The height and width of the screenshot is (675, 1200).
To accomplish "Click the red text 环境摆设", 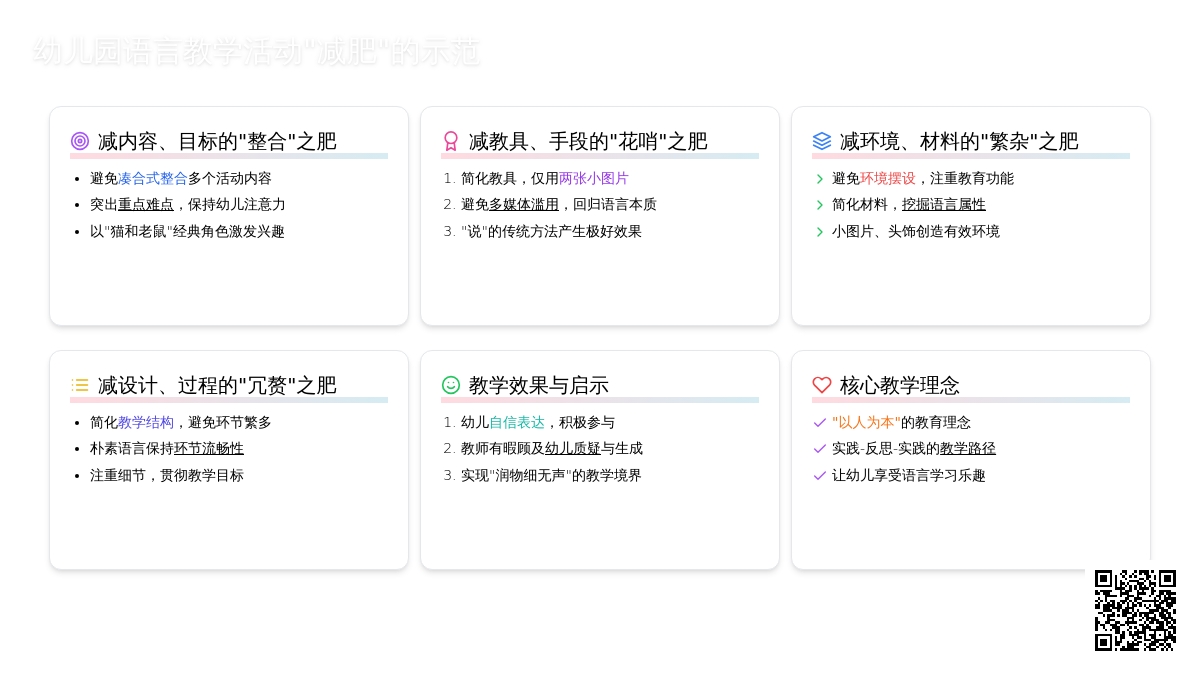I will [x=888, y=179].
